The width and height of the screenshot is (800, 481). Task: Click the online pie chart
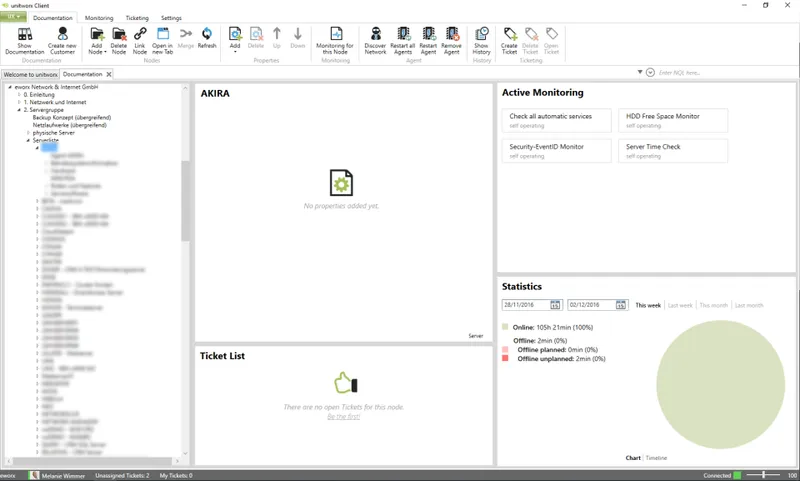point(720,385)
